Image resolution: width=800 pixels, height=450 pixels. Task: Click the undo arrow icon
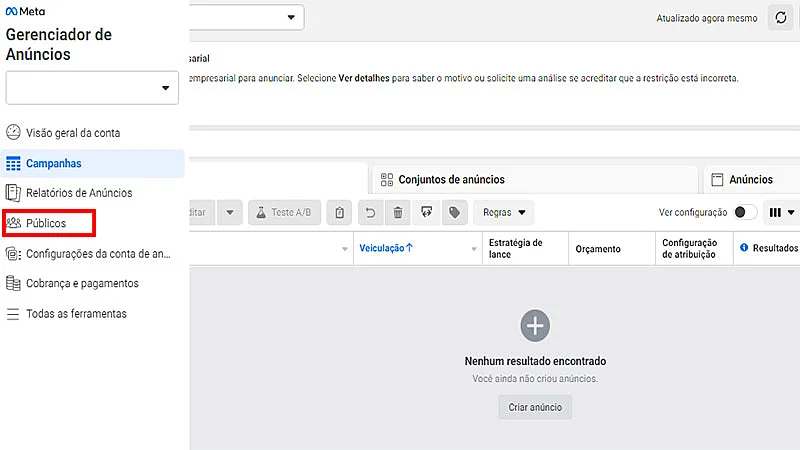(370, 212)
